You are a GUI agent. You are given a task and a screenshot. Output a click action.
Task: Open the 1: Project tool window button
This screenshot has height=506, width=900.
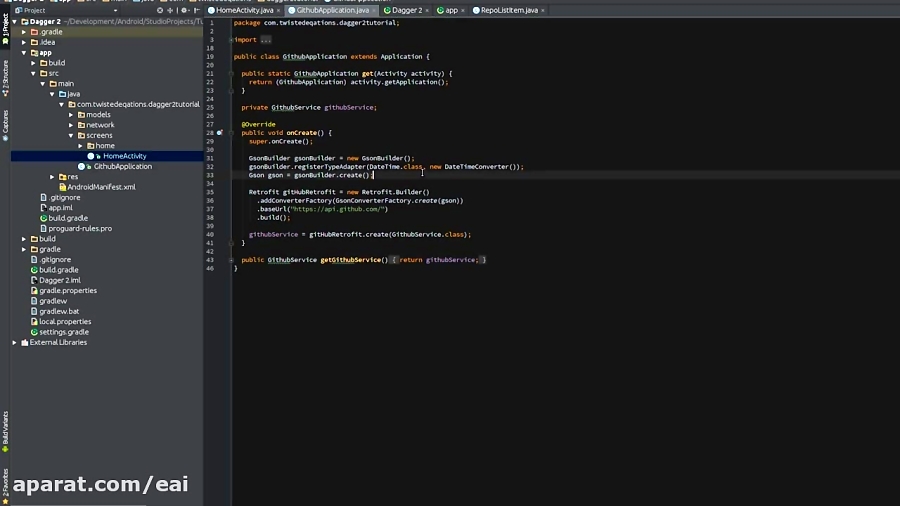click(5, 29)
